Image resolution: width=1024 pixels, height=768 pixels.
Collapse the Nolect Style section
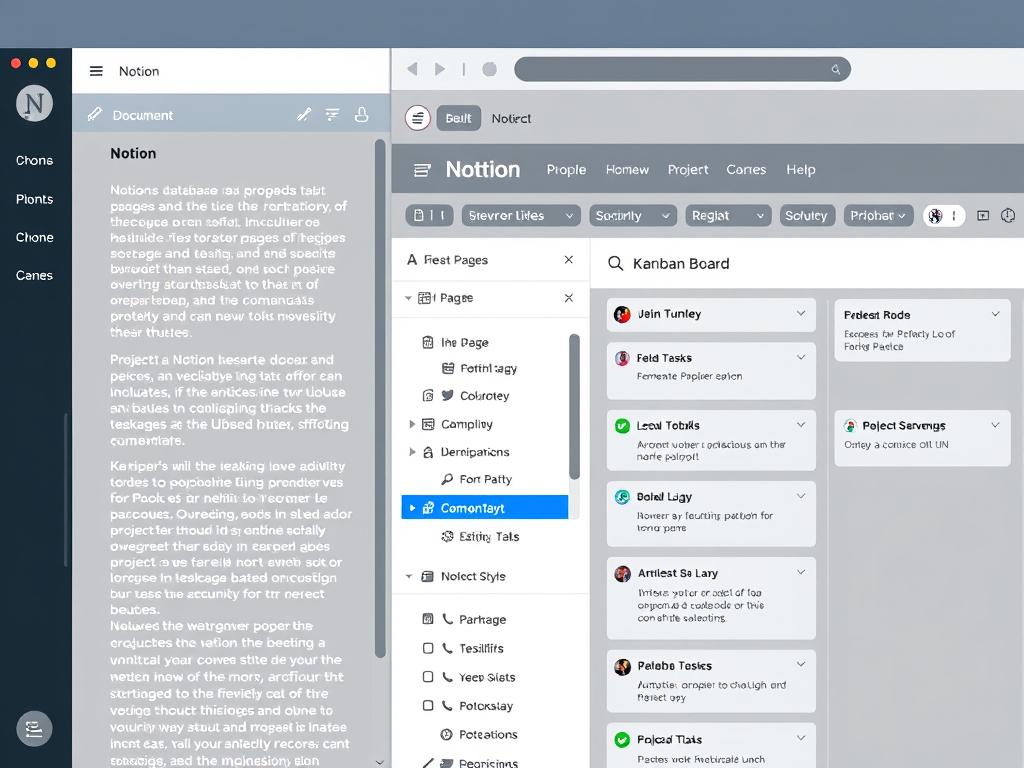[x=409, y=577]
